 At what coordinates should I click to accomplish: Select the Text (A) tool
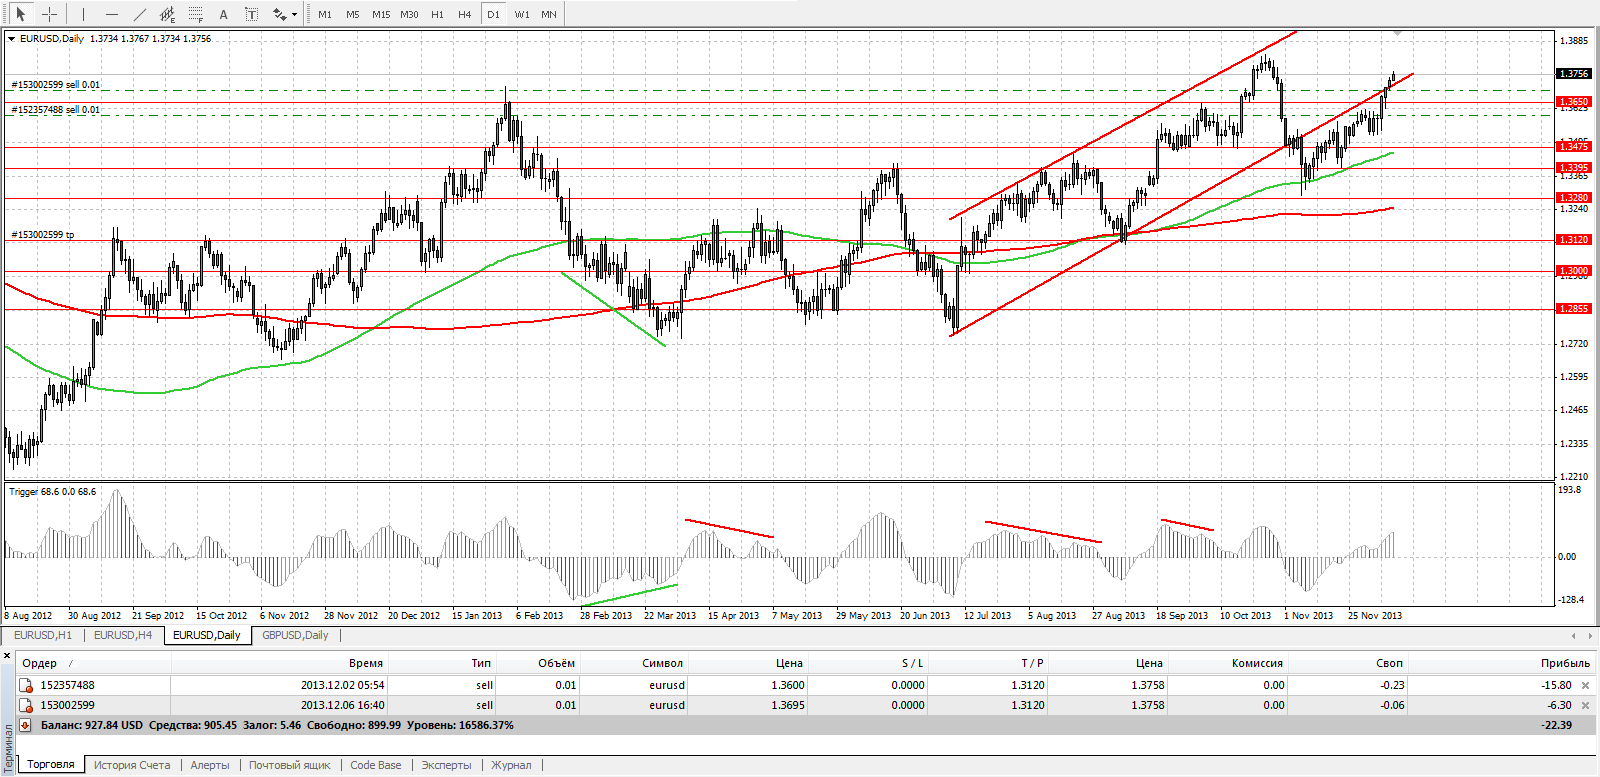click(223, 14)
